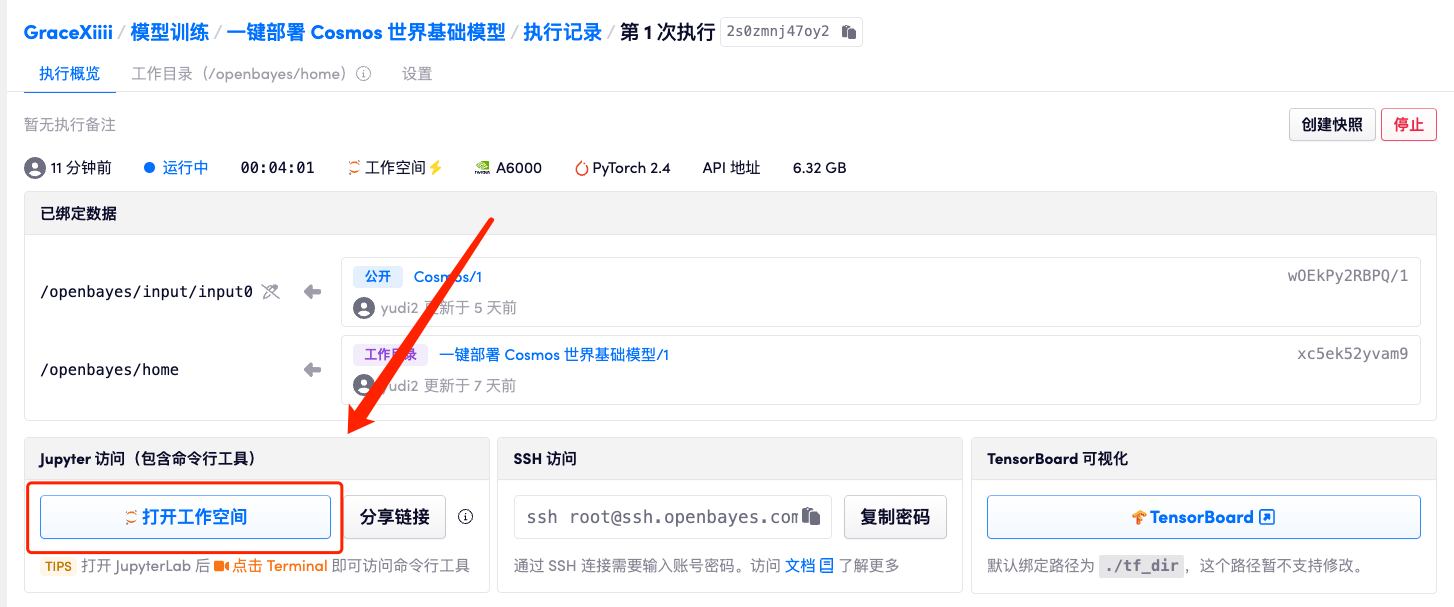Click the xc5ek52yvam9 identifier
The image size is (1454, 607).
click(1353, 355)
